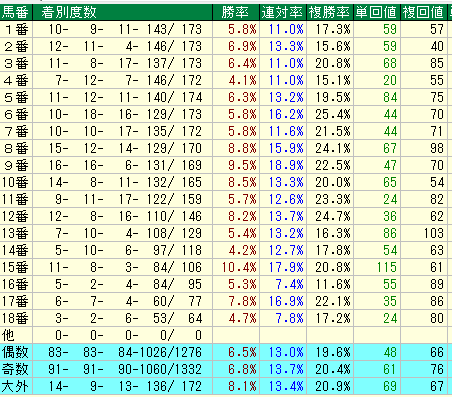This screenshot has width=452, height=397.
Task: Click the 6.5% win rate in 偶数 row
Action: pos(242,352)
